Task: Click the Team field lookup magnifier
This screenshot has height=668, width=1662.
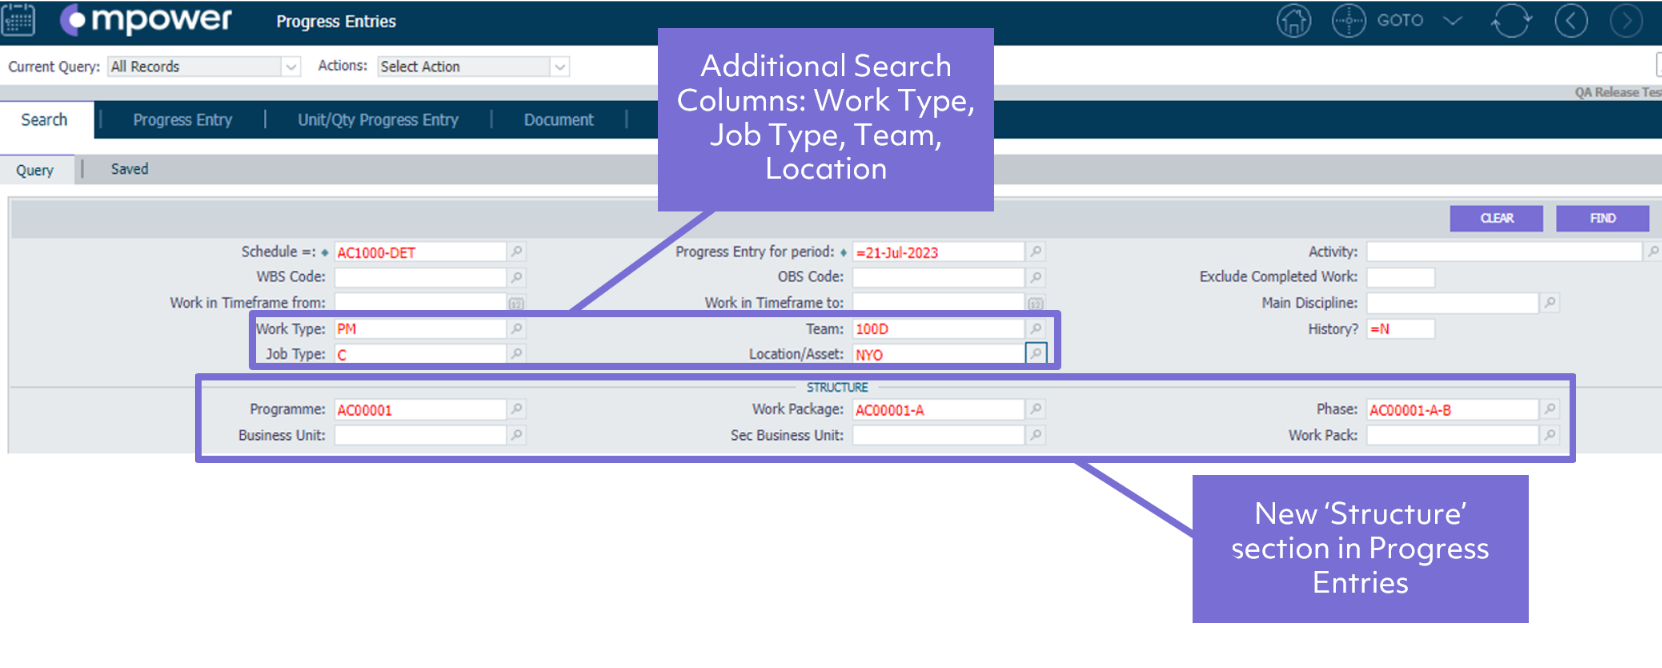Action: coord(1036,329)
